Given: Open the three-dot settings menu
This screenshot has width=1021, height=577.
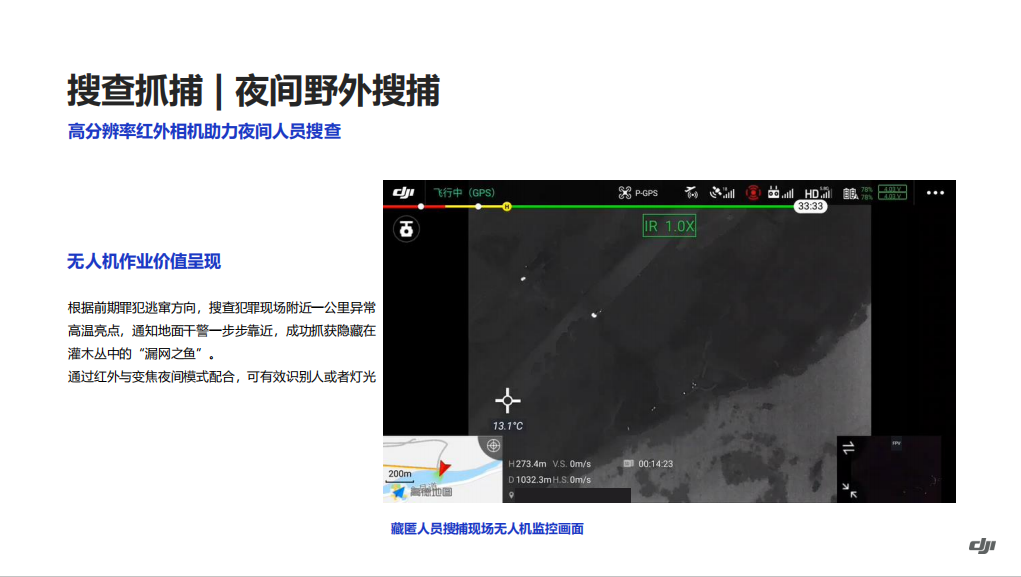Looking at the screenshot, I should [x=935, y=192].
